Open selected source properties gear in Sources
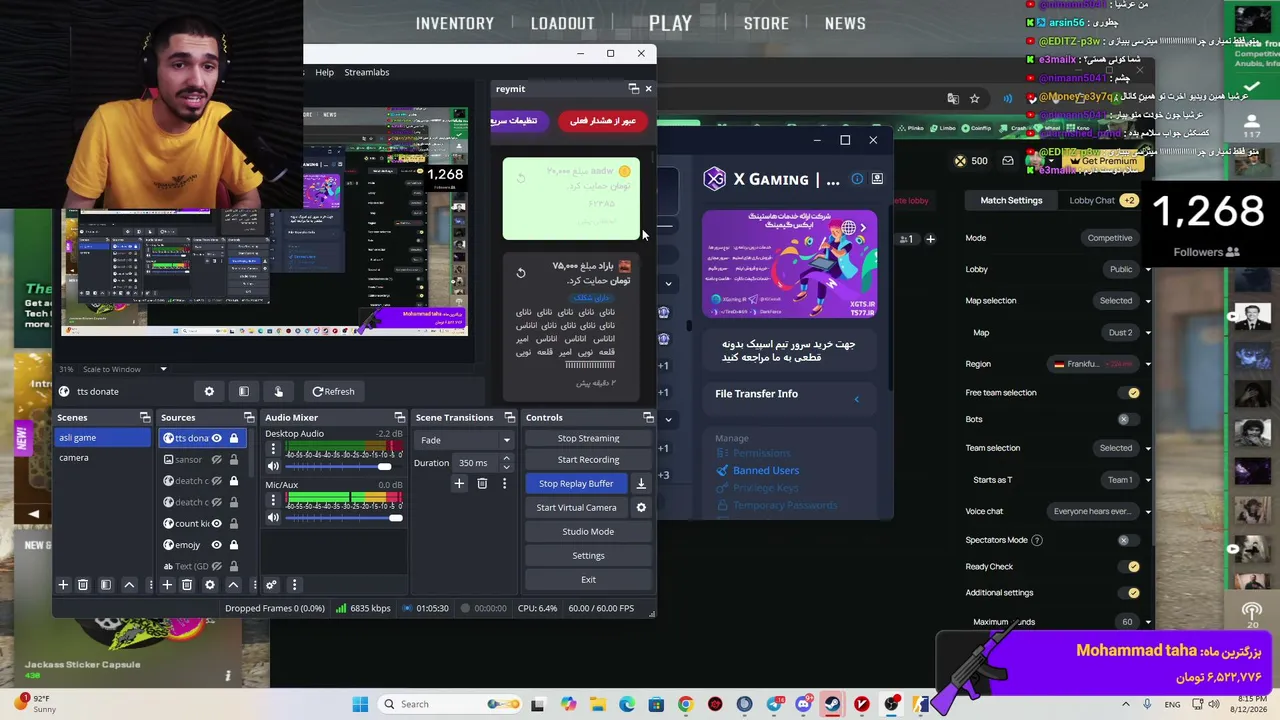The image size is (1280, 720). coord(210,585)
